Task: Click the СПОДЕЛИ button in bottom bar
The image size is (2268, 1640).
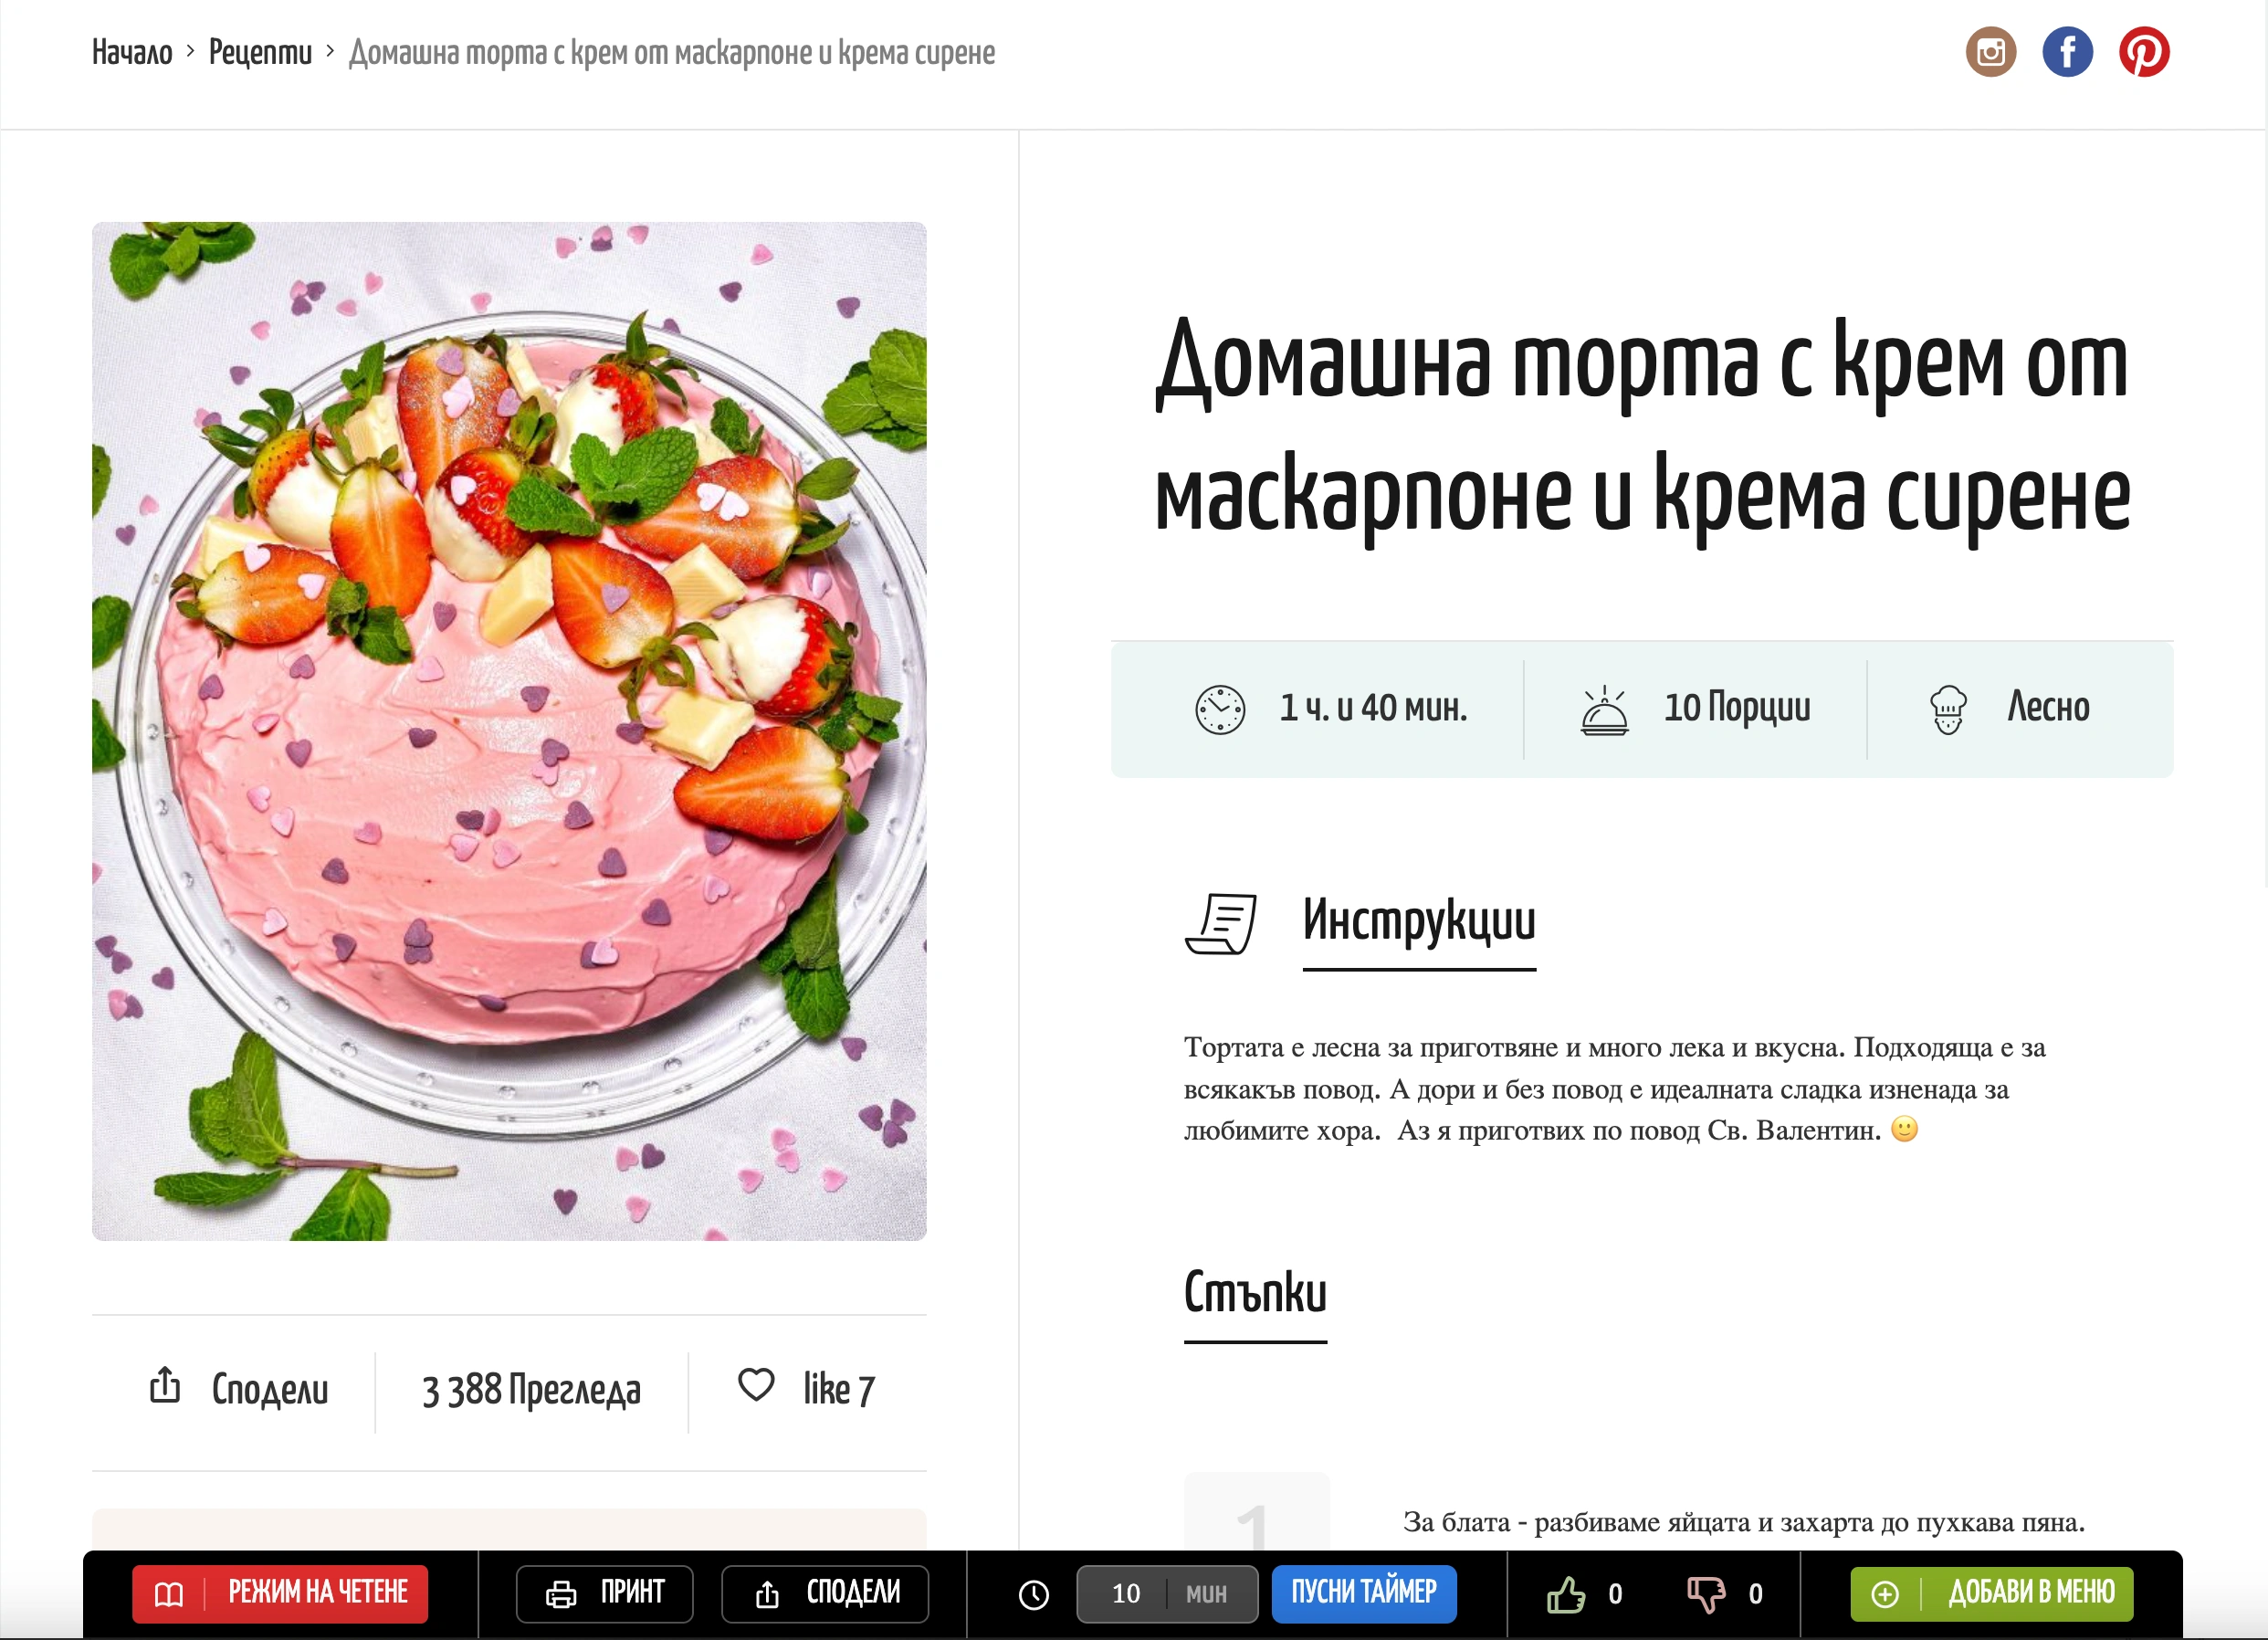Action: (x=825, y=1594)
